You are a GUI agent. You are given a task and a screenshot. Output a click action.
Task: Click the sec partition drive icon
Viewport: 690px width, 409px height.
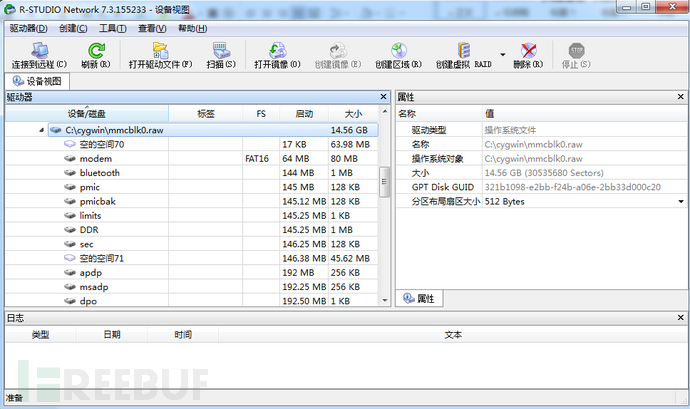pos(70,244)
